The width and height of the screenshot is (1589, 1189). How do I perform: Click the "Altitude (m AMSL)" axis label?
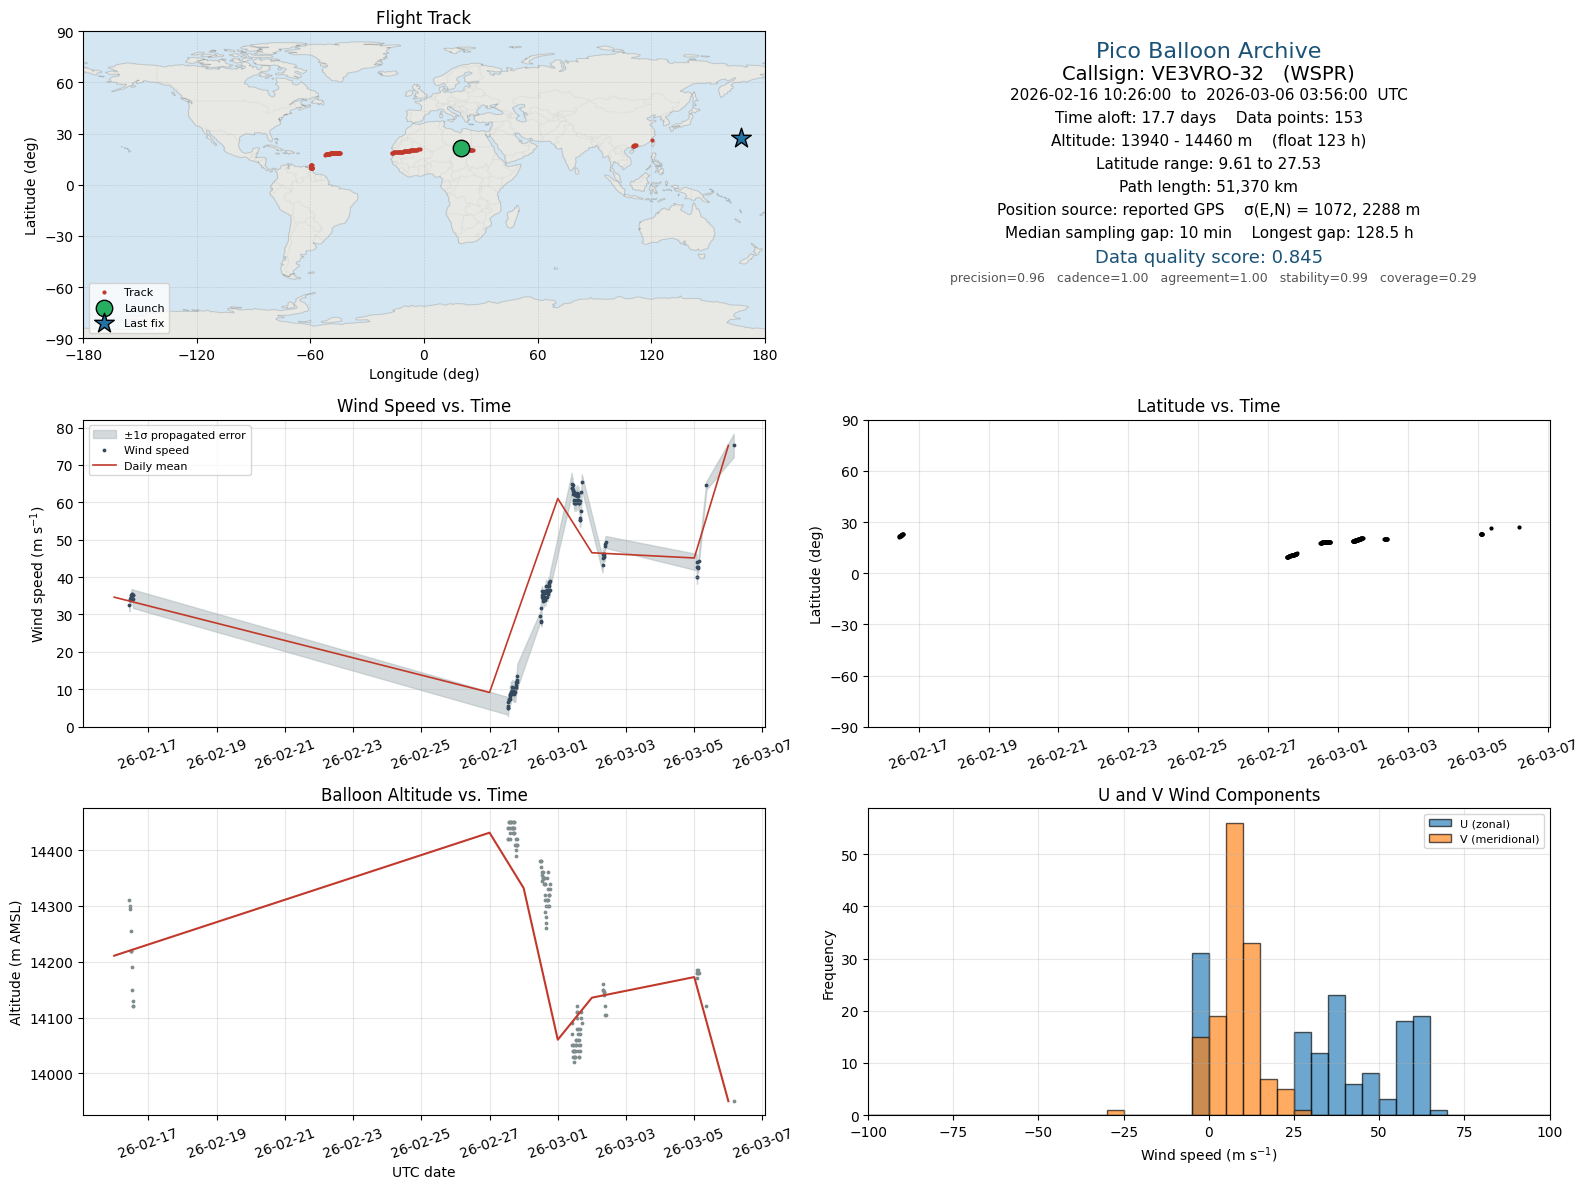[x=16, y=962]
